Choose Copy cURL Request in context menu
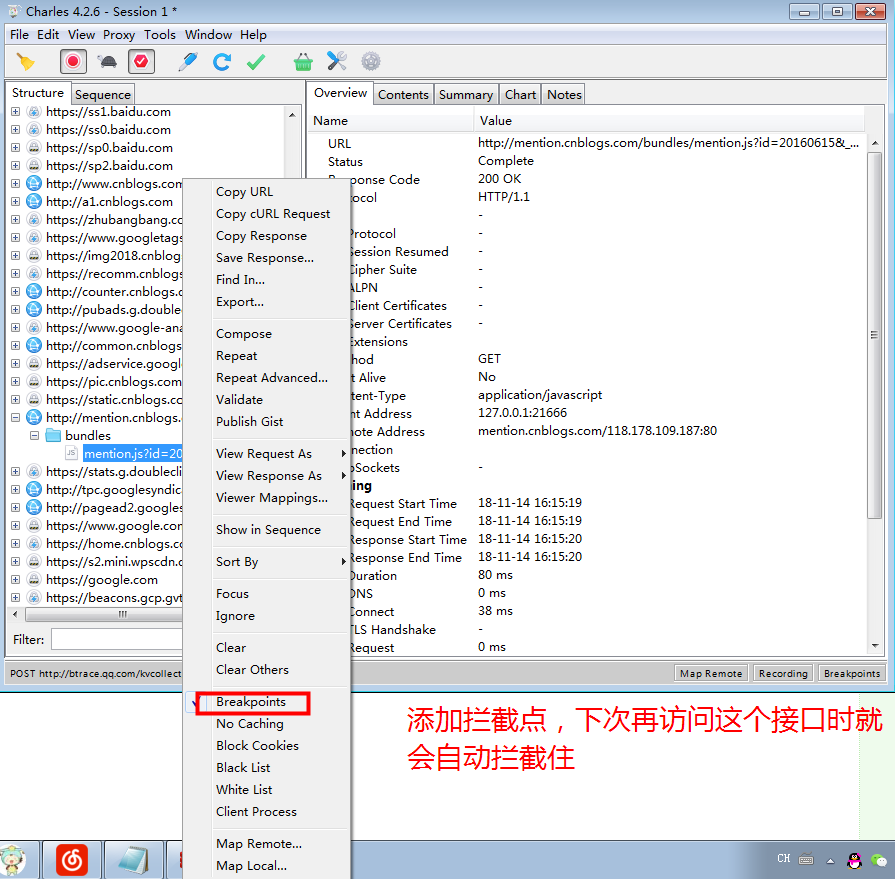The height and width of the screenshot is (879, 895). 273,213
